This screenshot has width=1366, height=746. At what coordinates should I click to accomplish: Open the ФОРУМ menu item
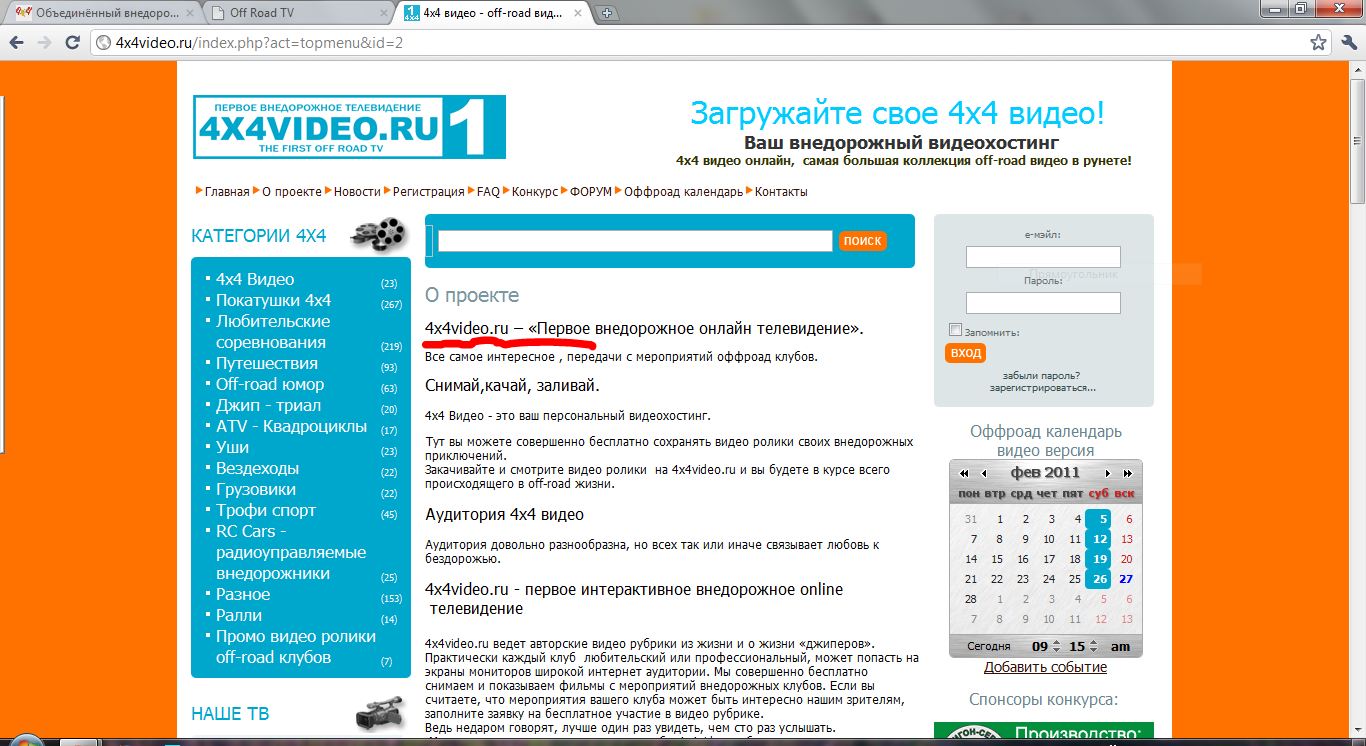(x=591, y=191)
